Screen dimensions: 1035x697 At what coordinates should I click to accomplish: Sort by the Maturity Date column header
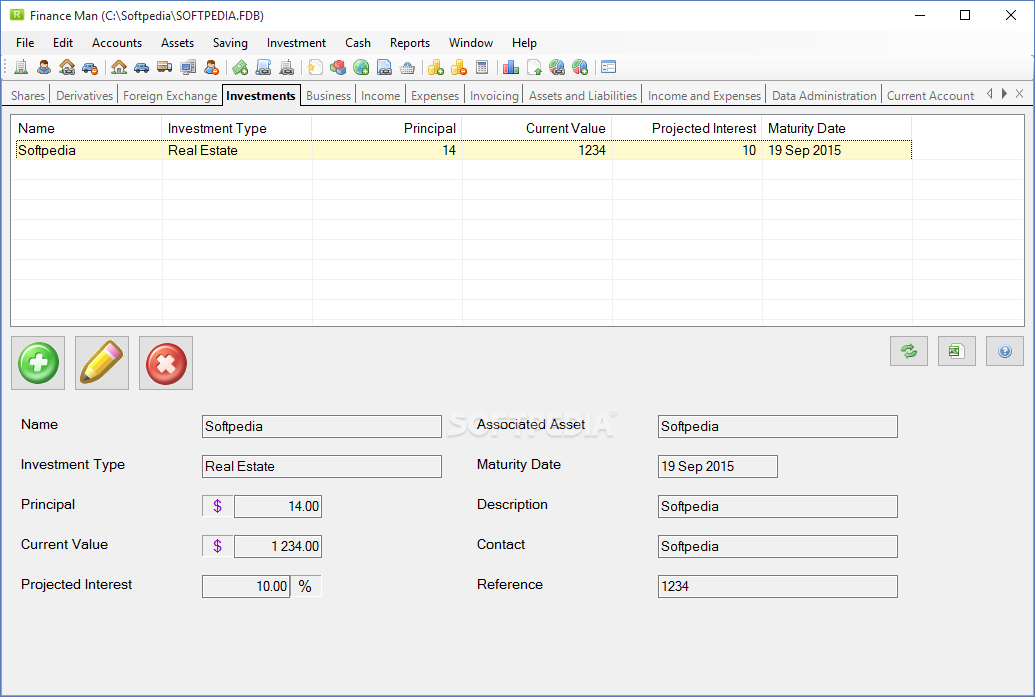pos(836,128)
